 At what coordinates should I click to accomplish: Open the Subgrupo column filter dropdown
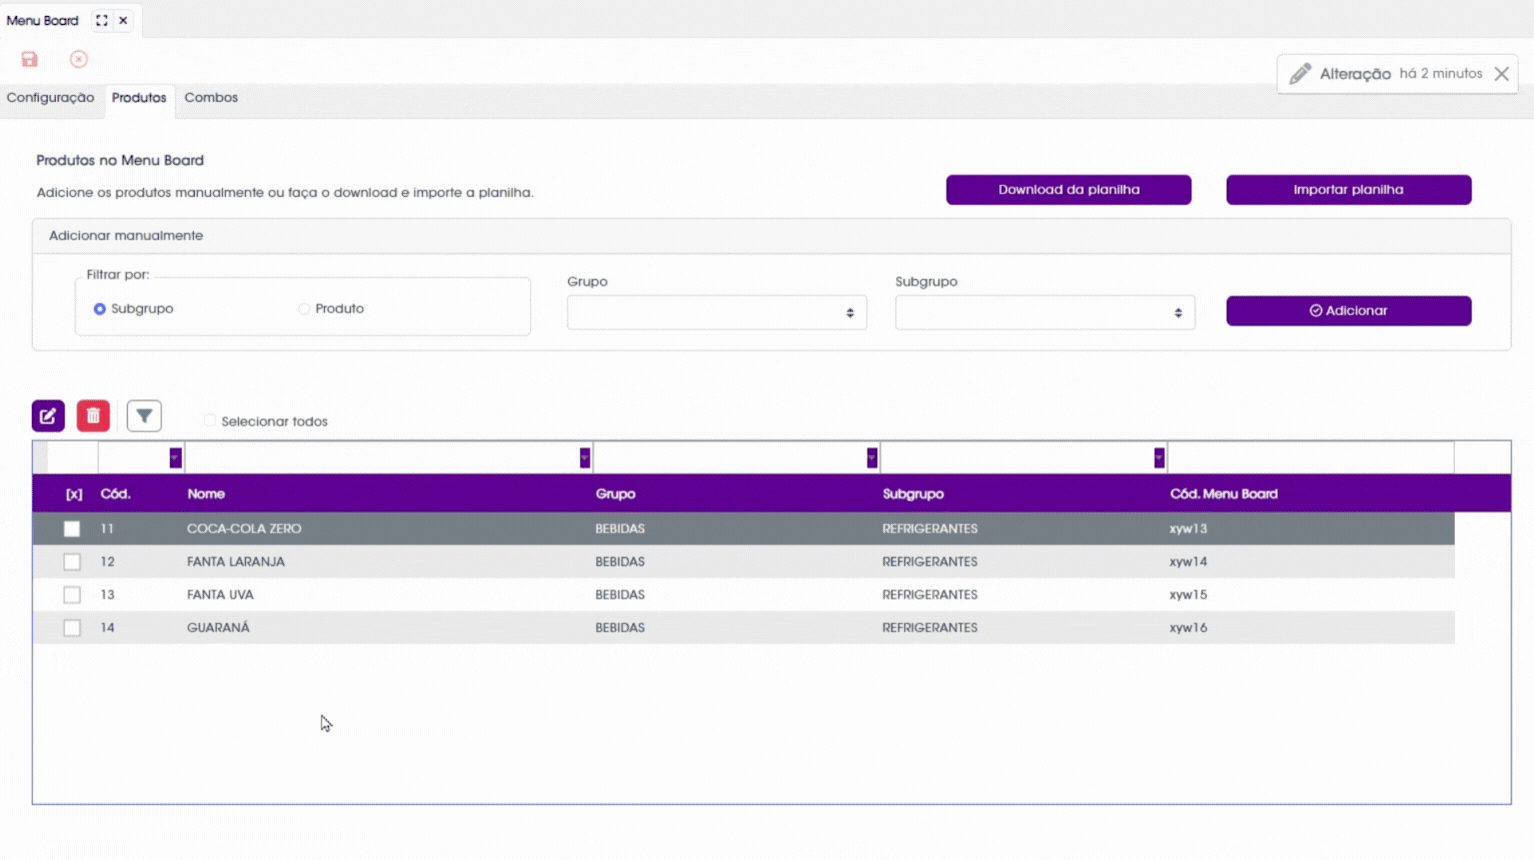1159,458
